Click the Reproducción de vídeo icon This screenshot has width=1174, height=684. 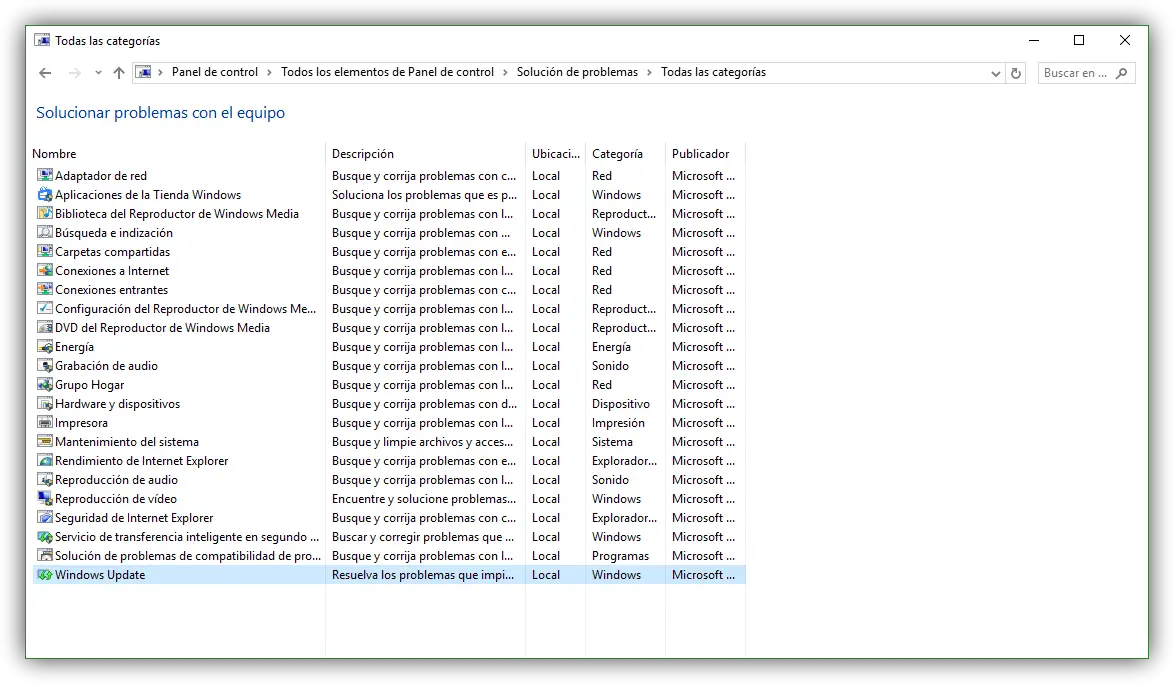pos(45,498)
